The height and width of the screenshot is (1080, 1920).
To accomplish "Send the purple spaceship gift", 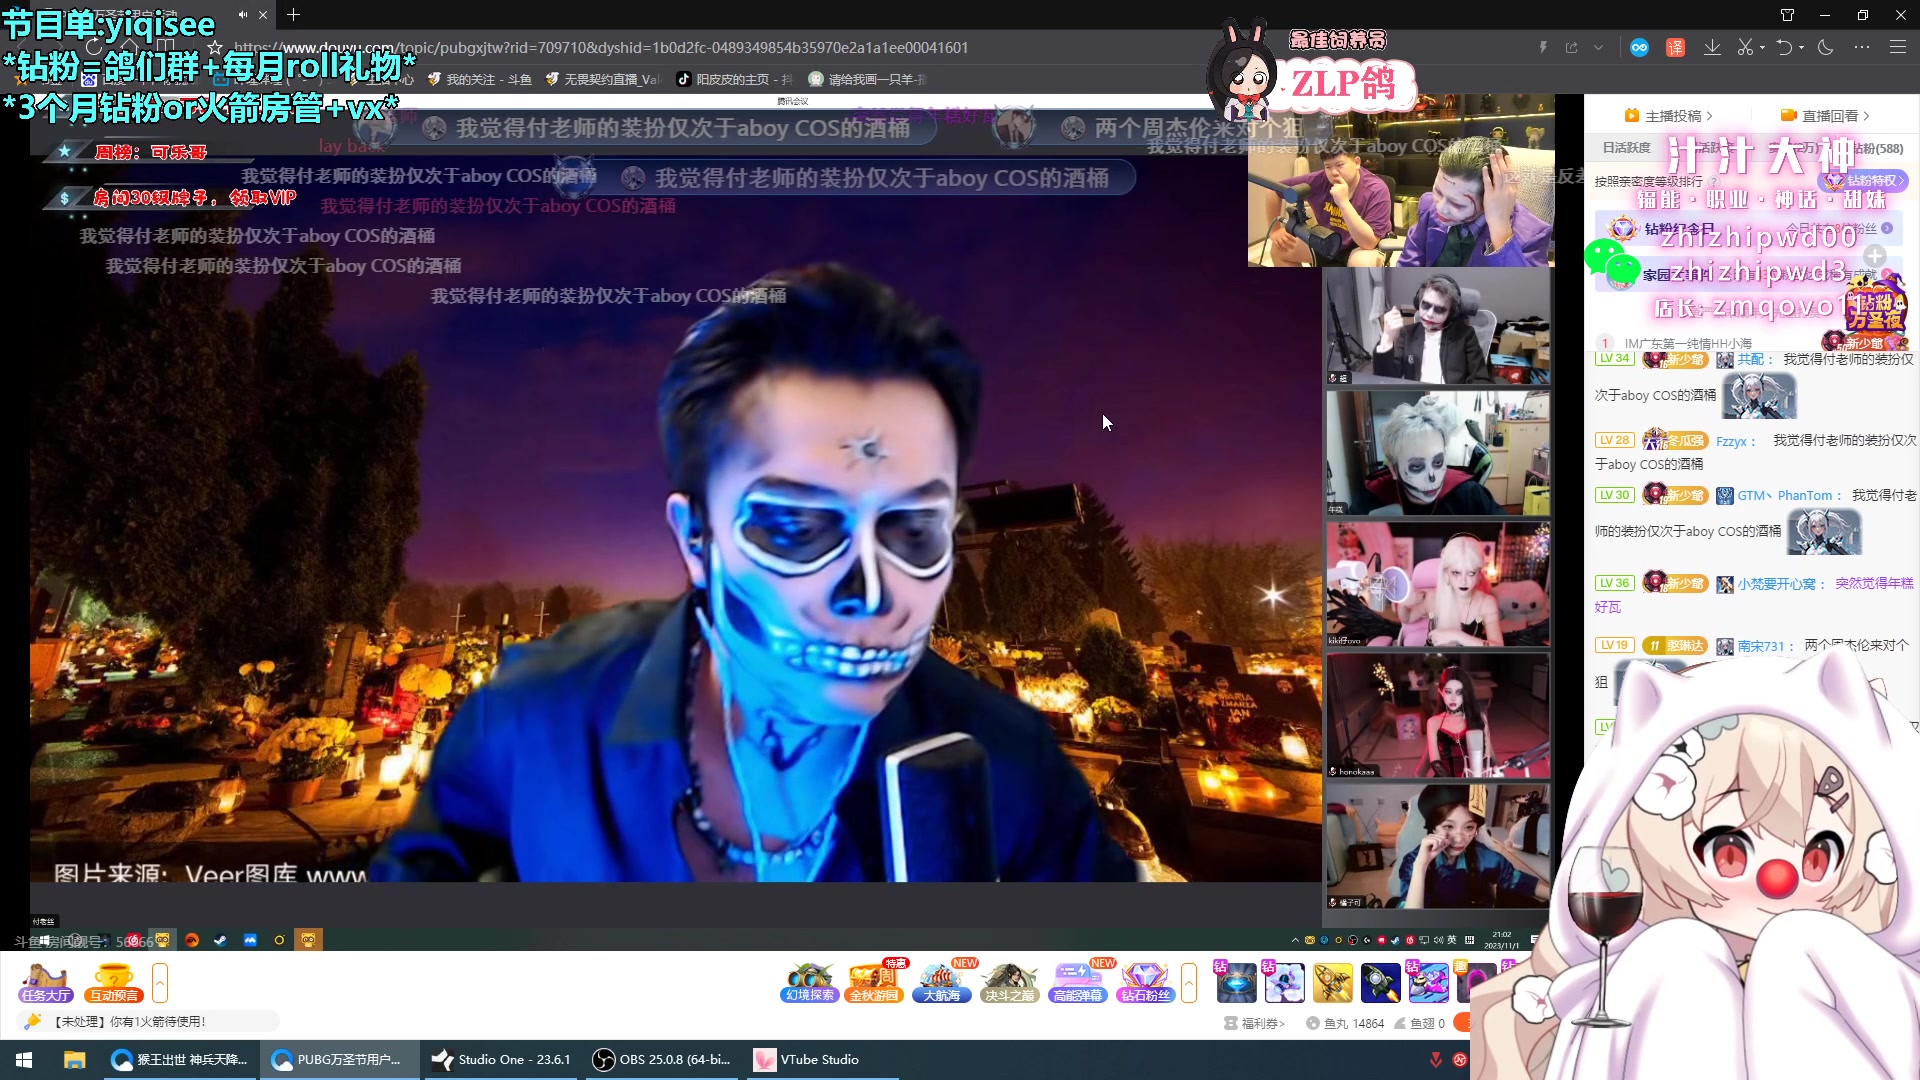I will pos(1428,983).
